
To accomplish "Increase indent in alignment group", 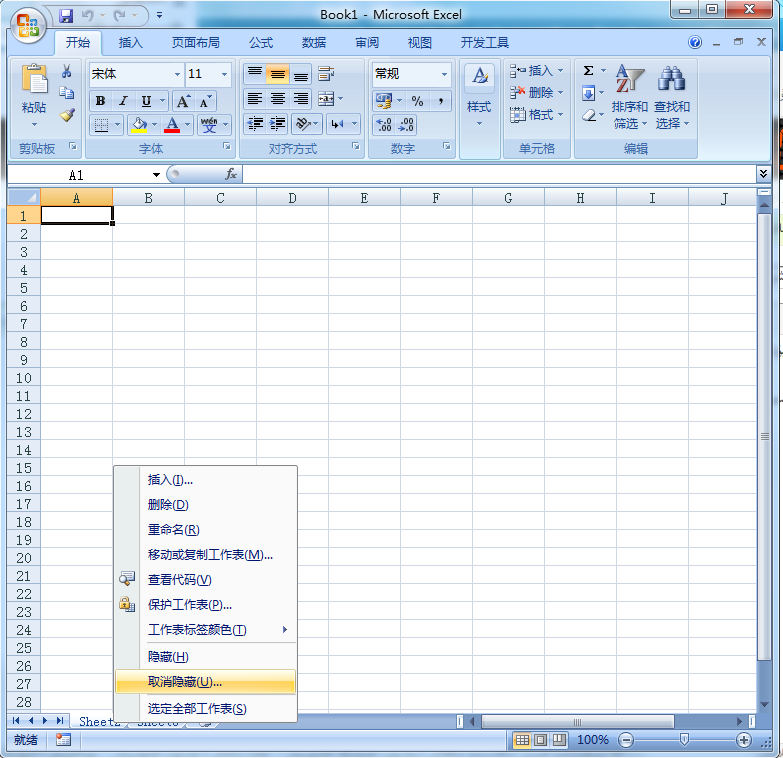I will (x=278, y=123).
